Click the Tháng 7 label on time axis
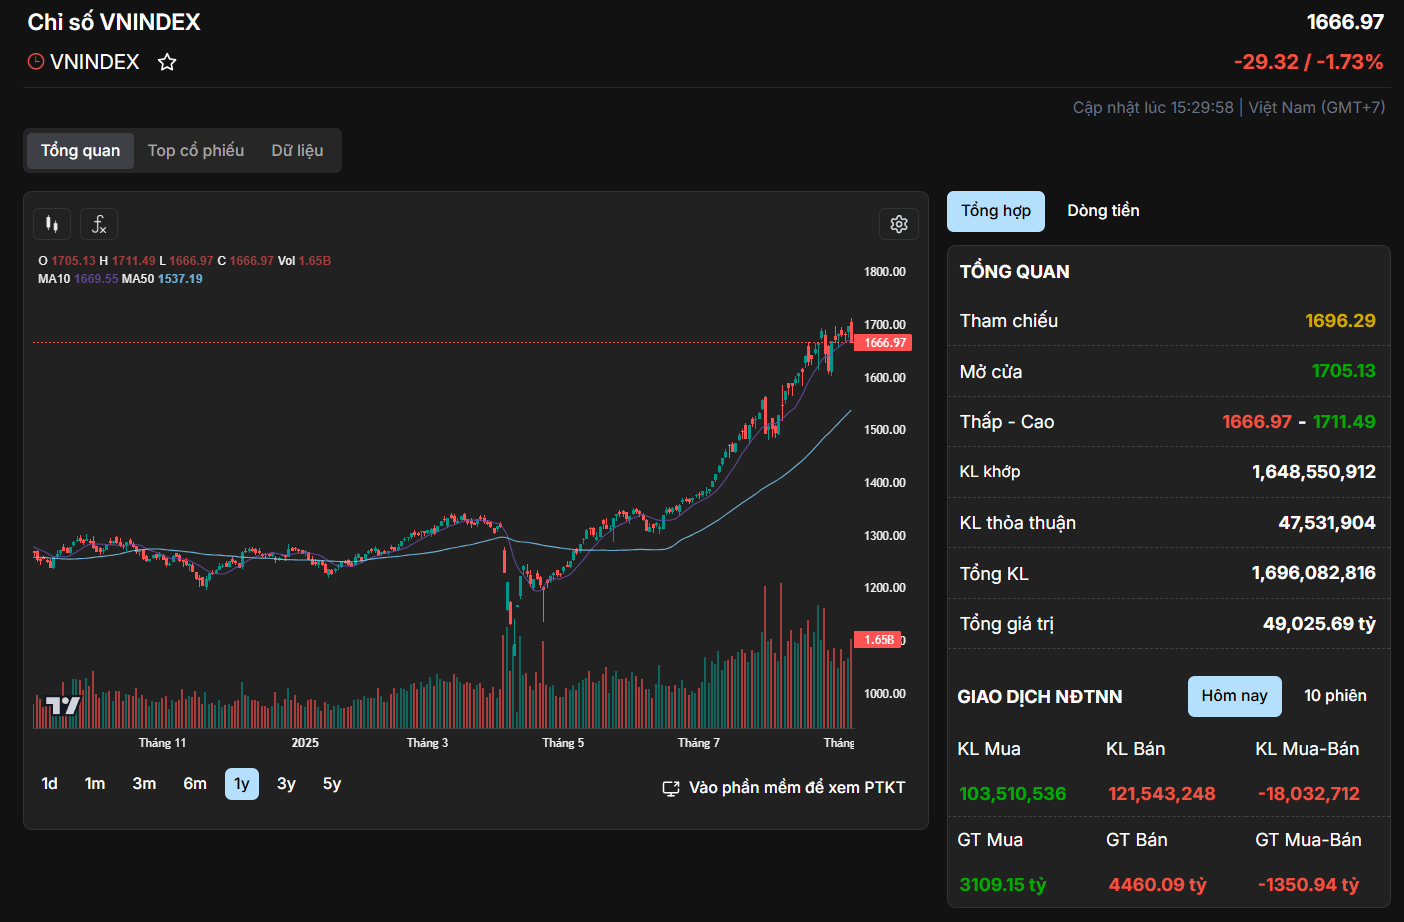Screen dimensions: 1404x922 tap(698, 743)
